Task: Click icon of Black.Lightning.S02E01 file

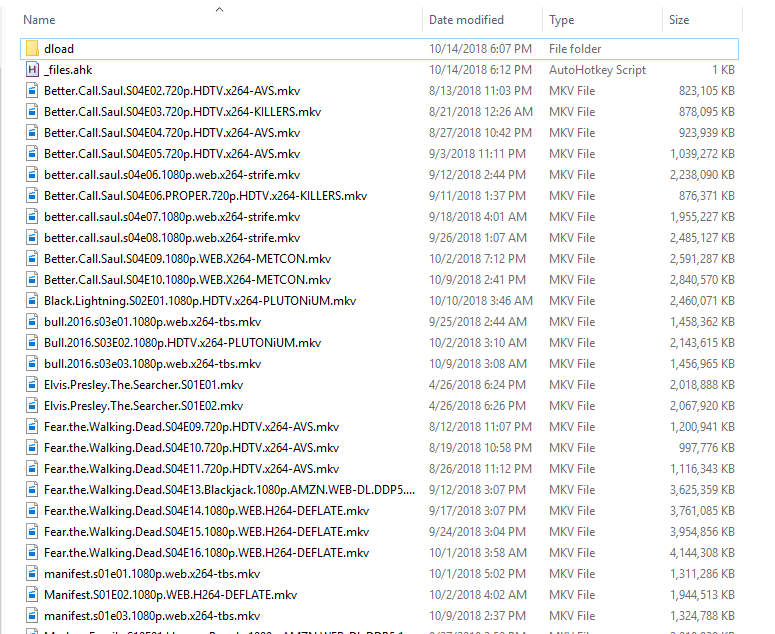Action: tap(32, 301)
